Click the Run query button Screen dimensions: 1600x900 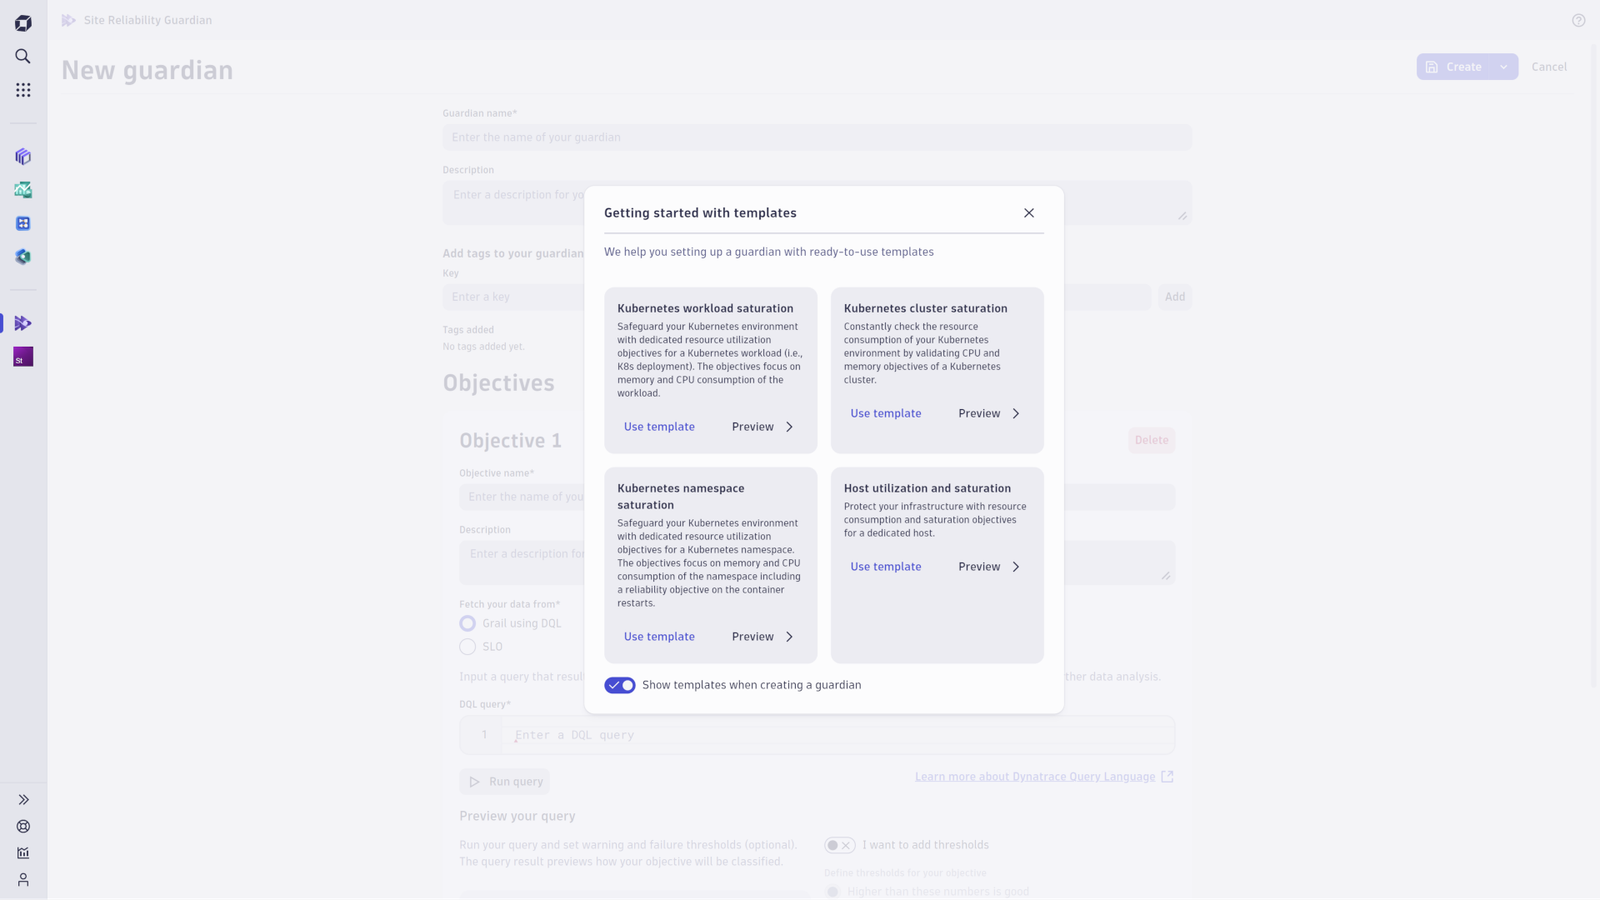(x=505, y=782)
